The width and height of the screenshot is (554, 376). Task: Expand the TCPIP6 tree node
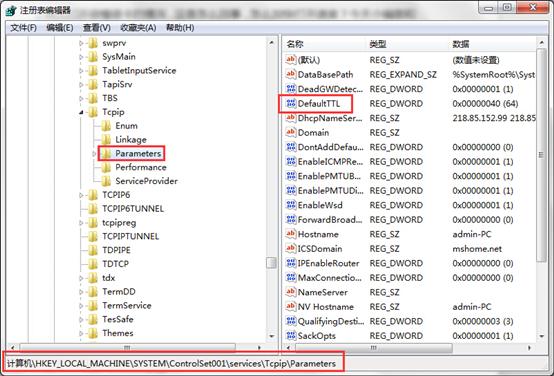click(x=81, y=195)
